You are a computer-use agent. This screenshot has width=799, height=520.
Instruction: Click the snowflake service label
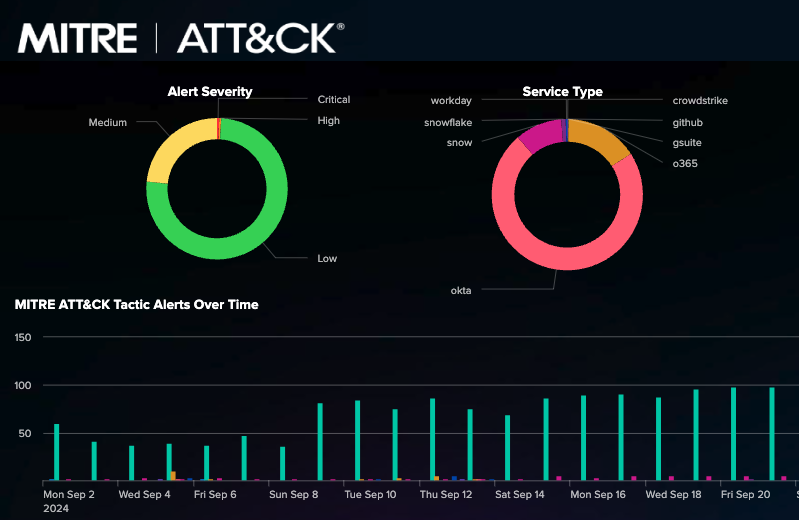point(448,122)
